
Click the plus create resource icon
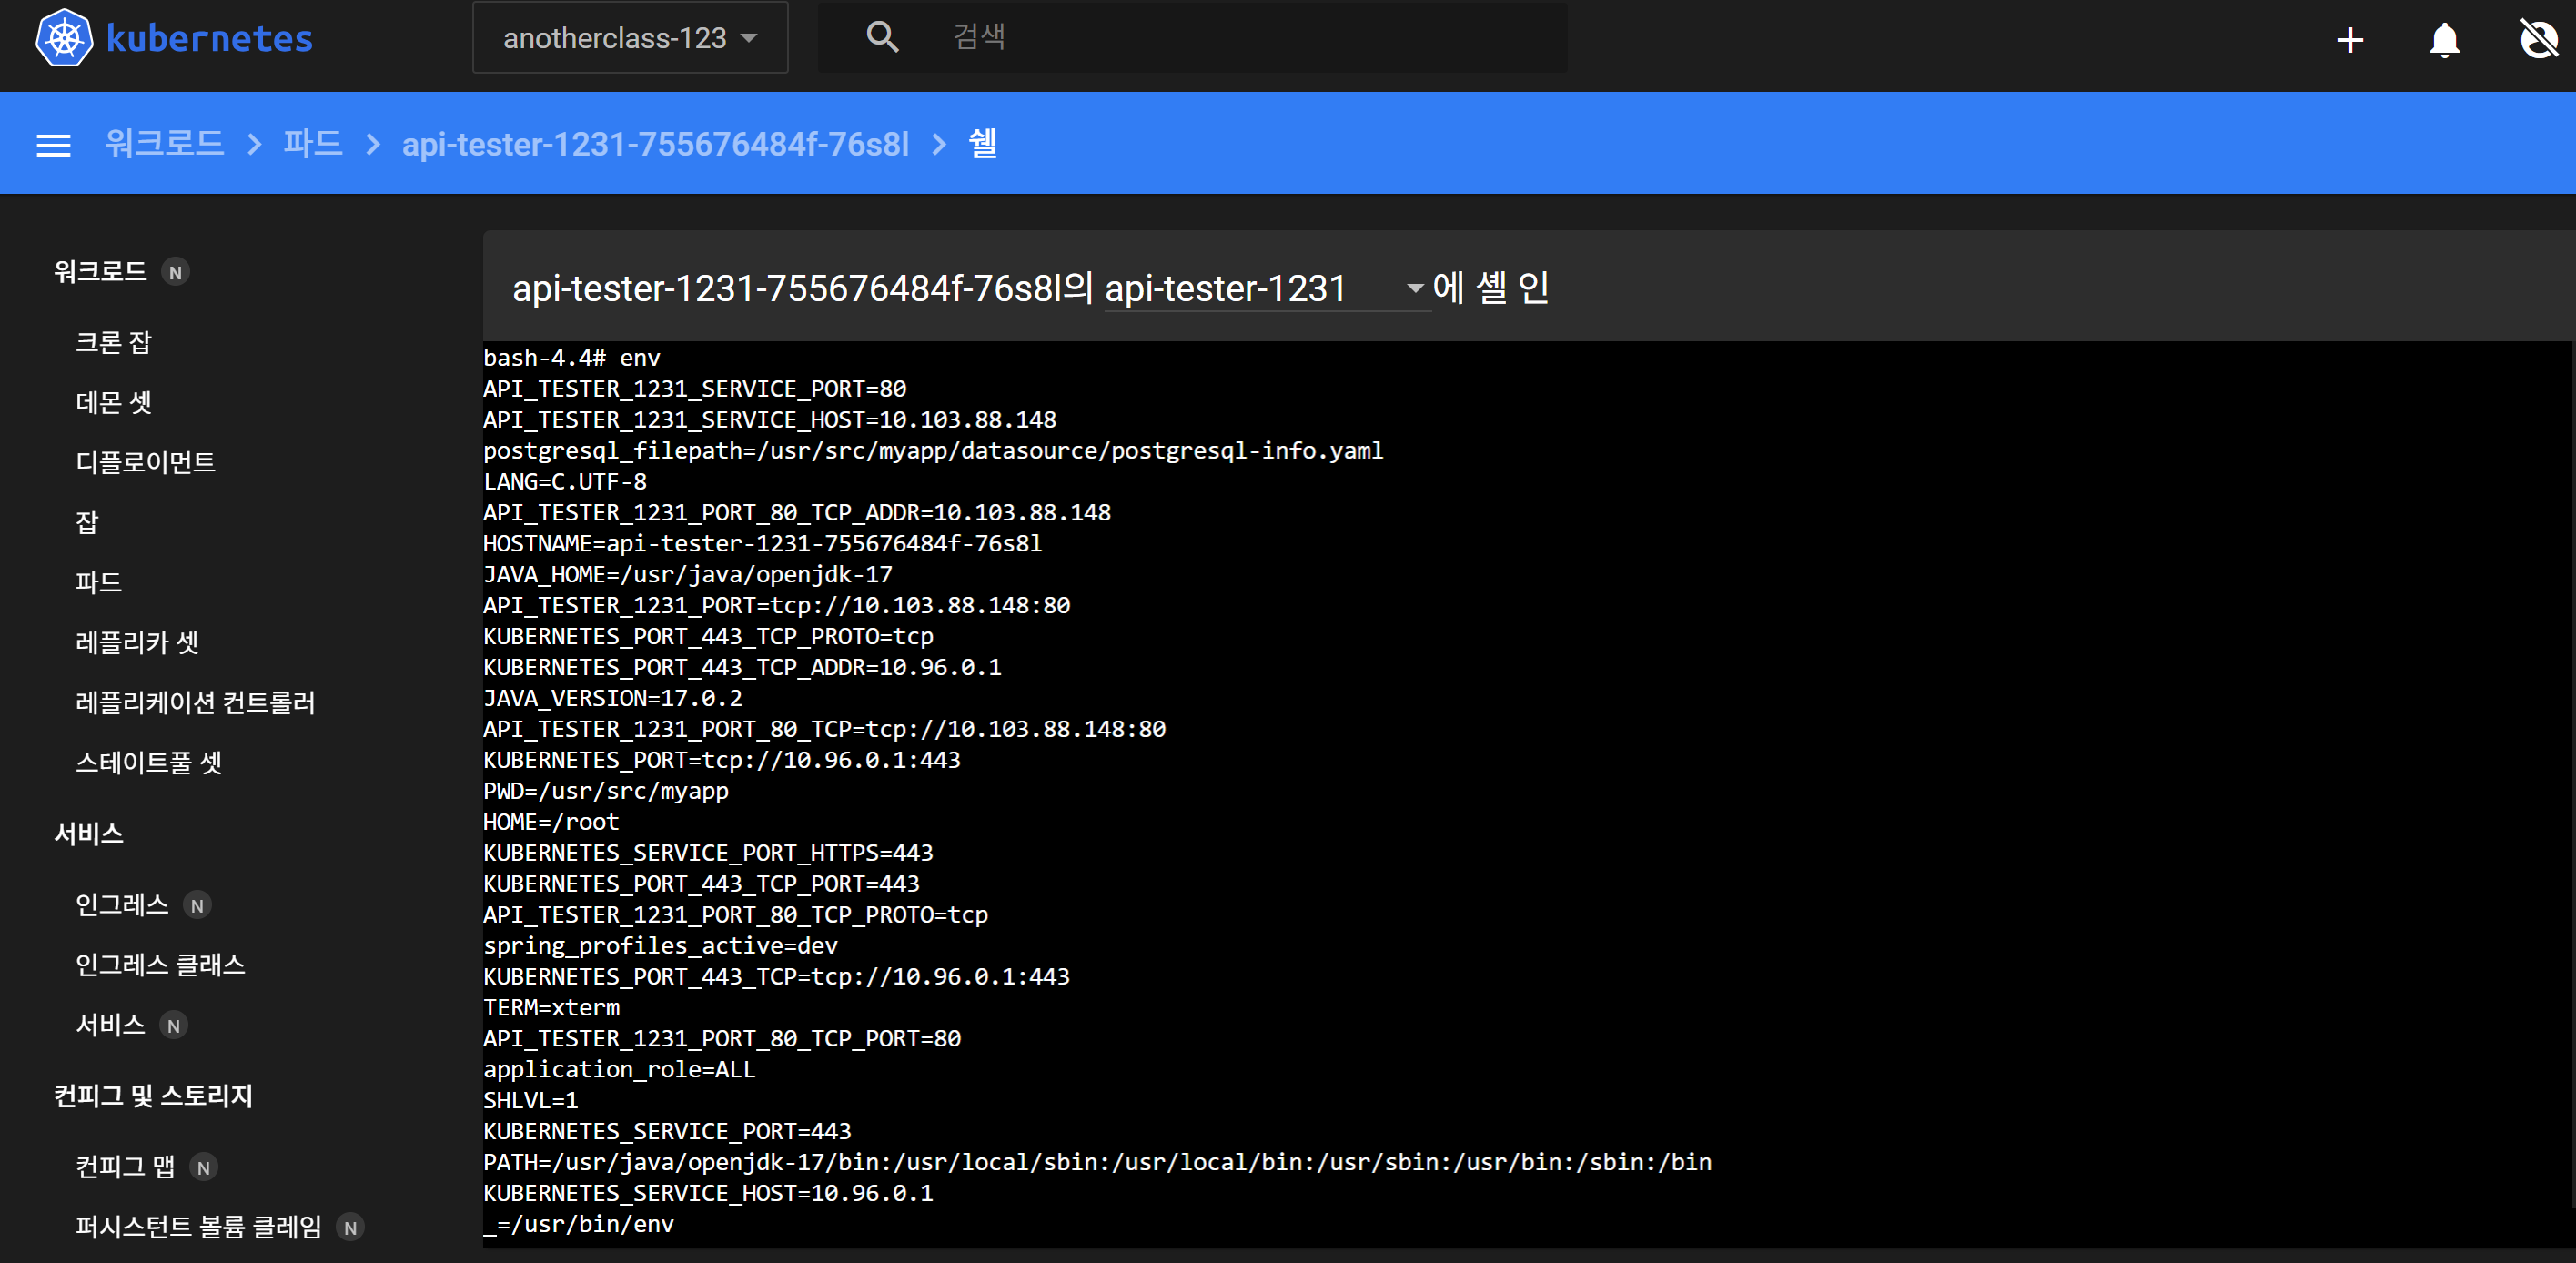(x=2349, y=40)
